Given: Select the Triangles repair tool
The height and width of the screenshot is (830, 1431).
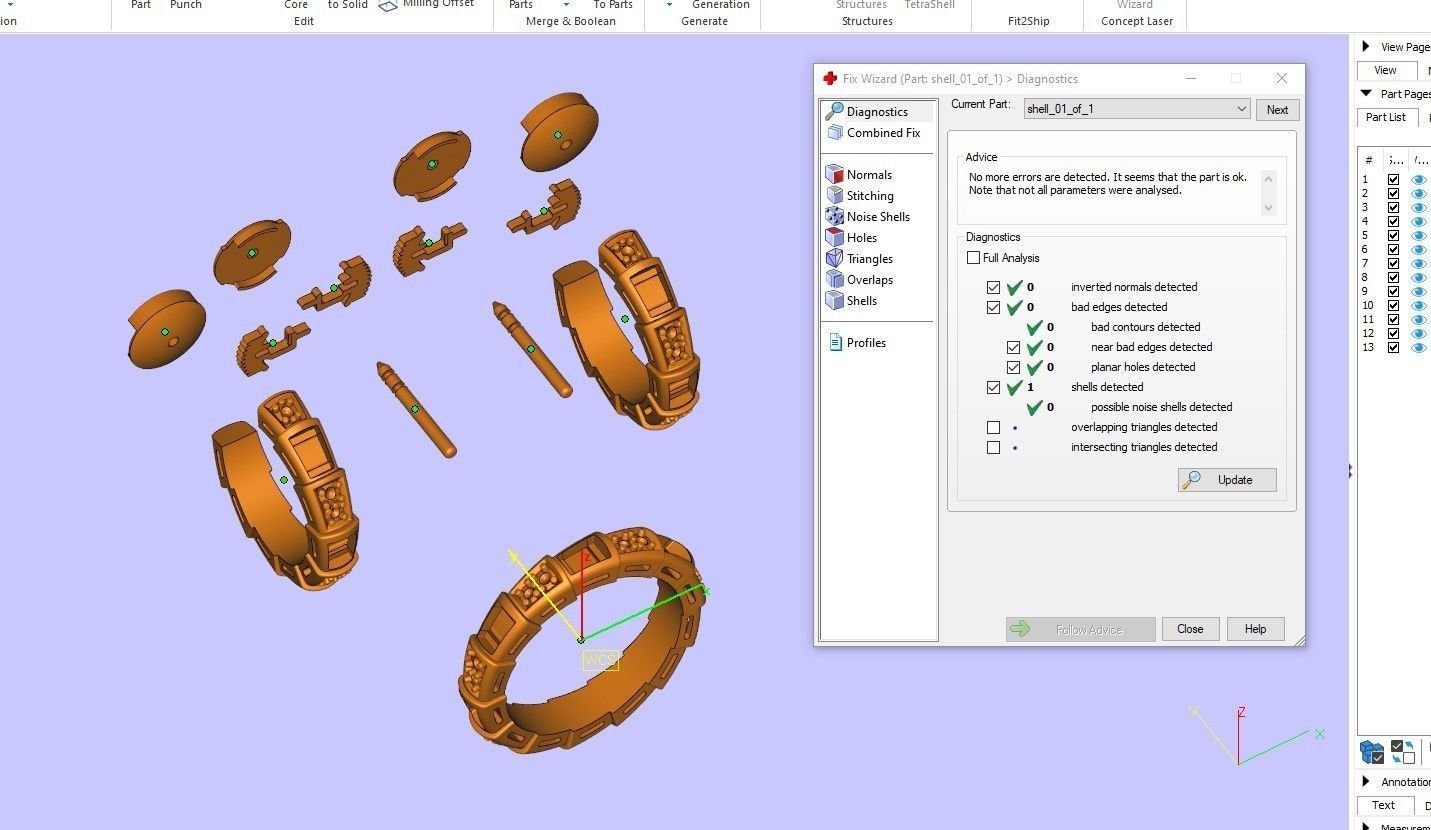Looking at the screenshot, I should (x=859, y=258).
